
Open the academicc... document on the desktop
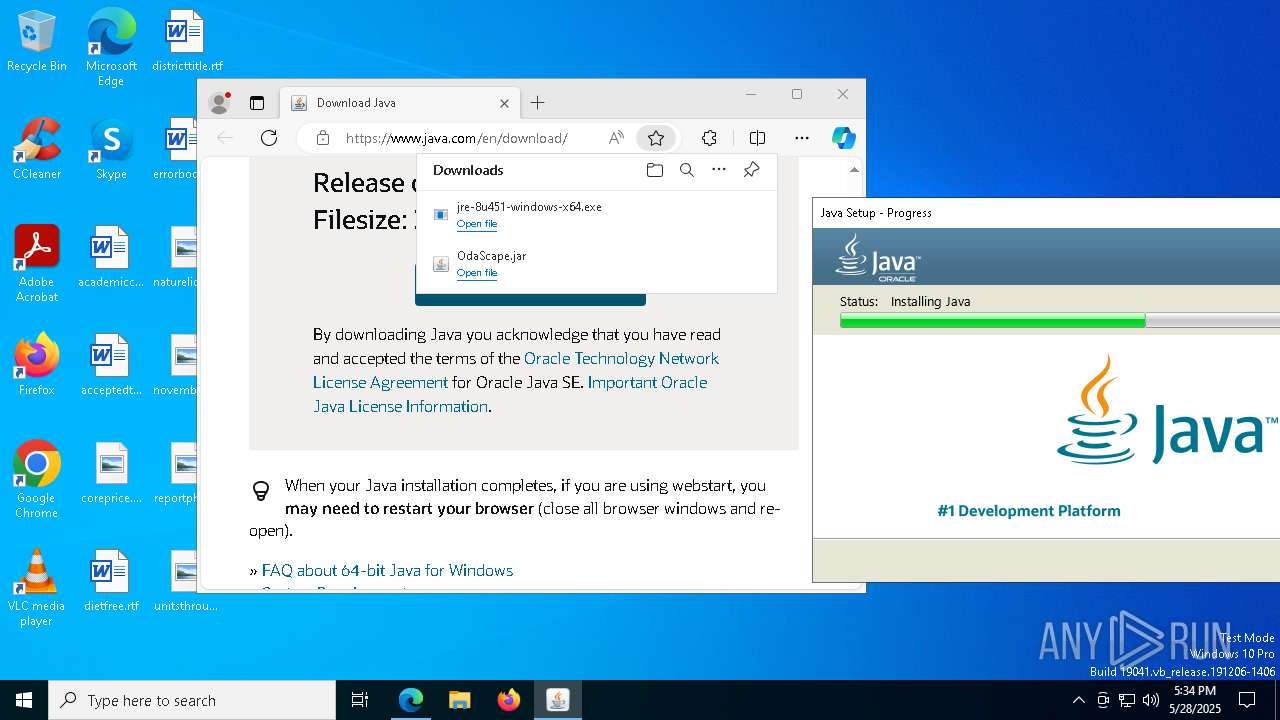[x=111, y=257]
